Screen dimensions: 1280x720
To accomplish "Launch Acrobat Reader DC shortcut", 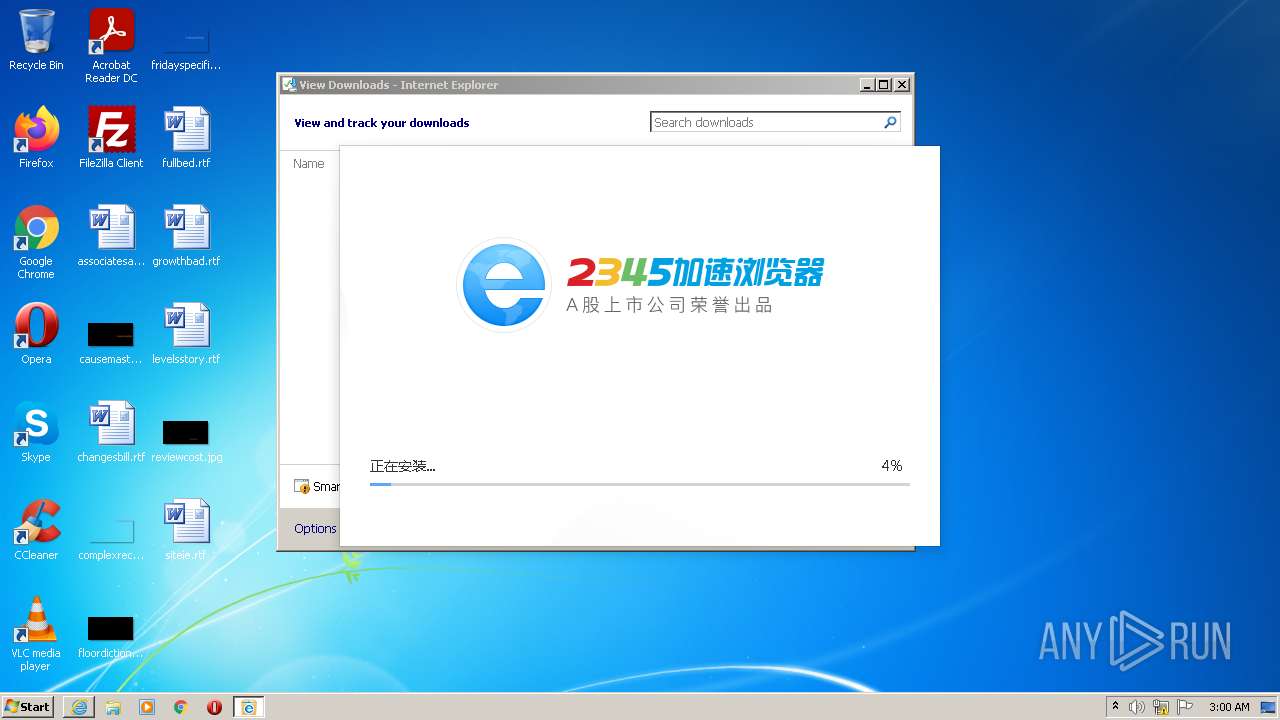I will 111,46.
